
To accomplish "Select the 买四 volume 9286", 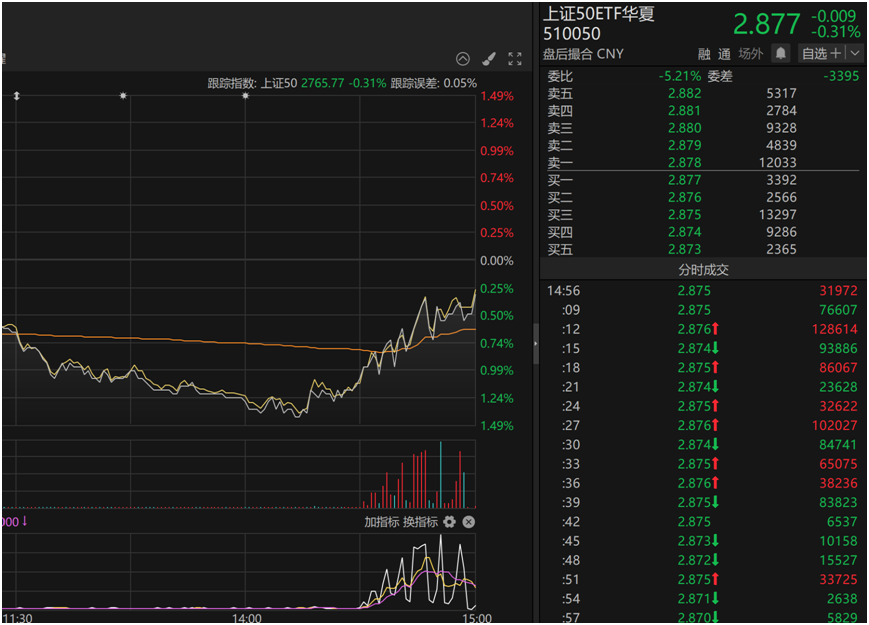I will pyautogui.click(x=781, y=232).
